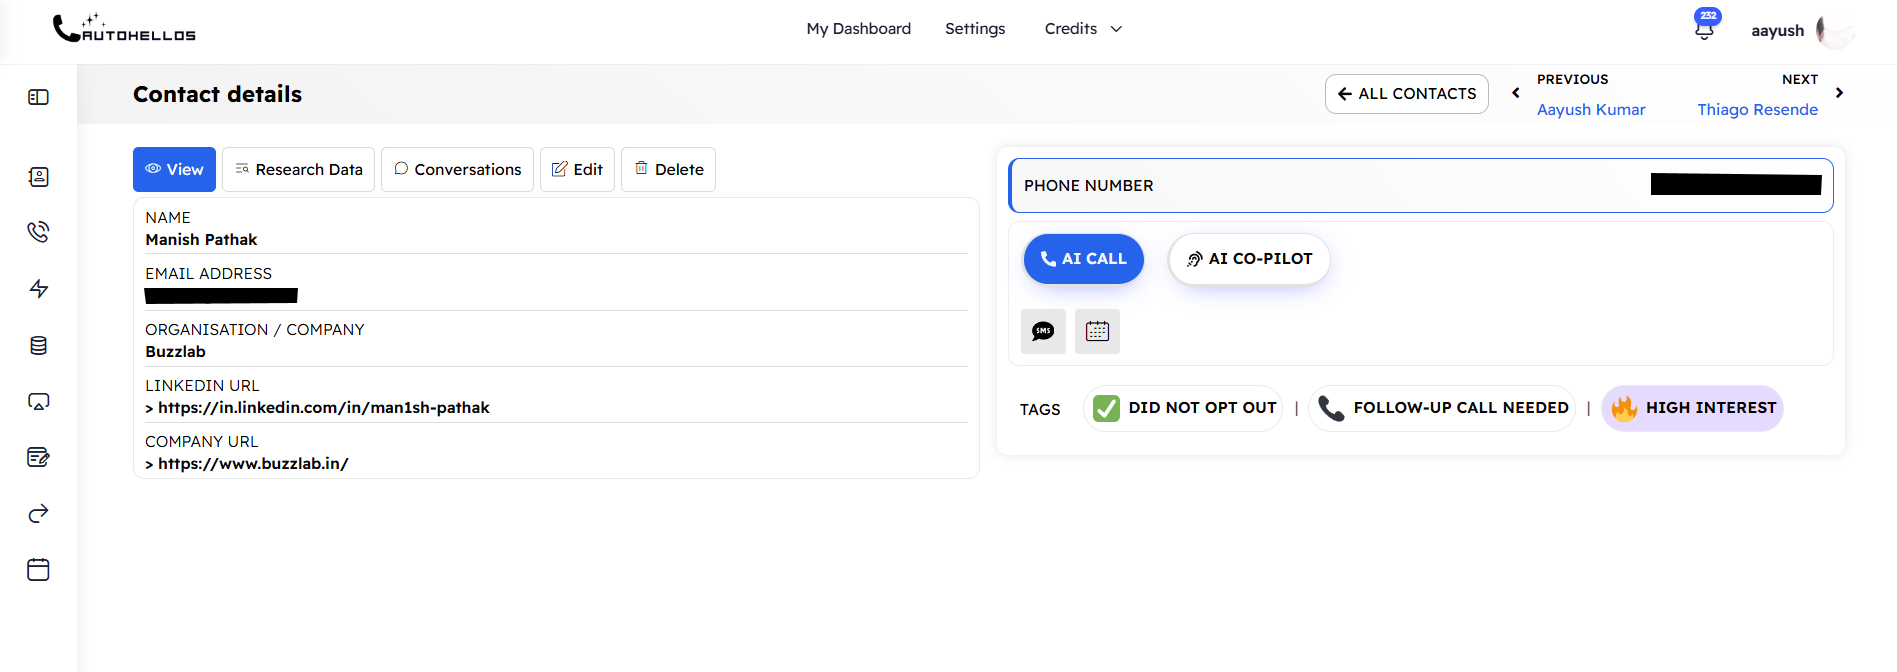Open previous contact Aayush Kumar link

[x=1591, y=110]
